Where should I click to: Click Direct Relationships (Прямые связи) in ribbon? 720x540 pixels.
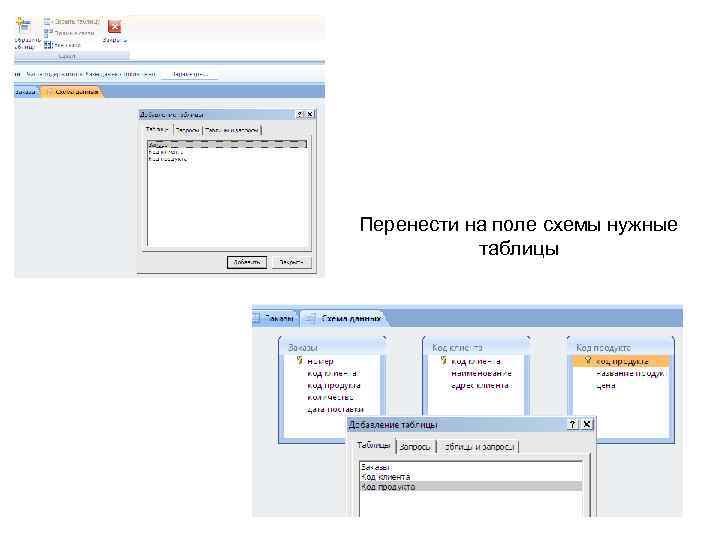tap(70, 33)
